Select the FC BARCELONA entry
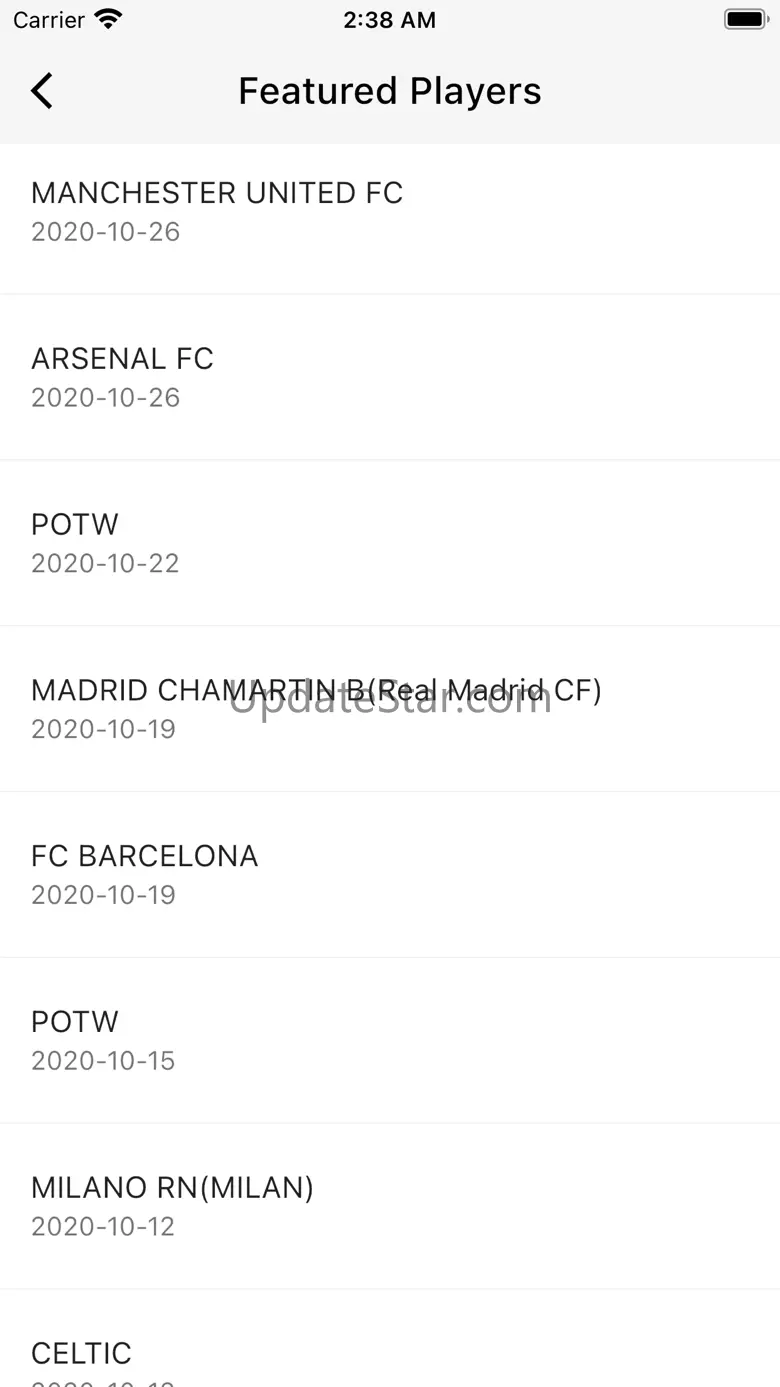 pos(144,857)
